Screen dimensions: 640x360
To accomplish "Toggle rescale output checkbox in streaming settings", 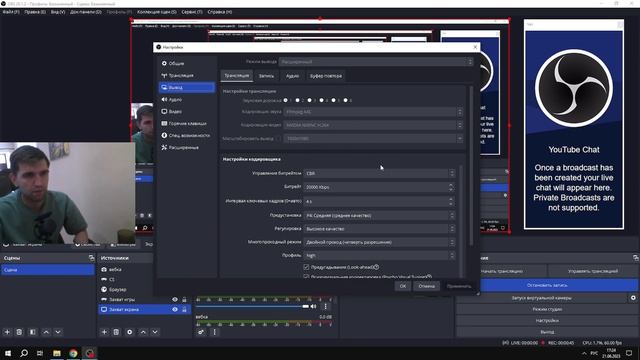I will pyautogui.click(x=279, y=139).
